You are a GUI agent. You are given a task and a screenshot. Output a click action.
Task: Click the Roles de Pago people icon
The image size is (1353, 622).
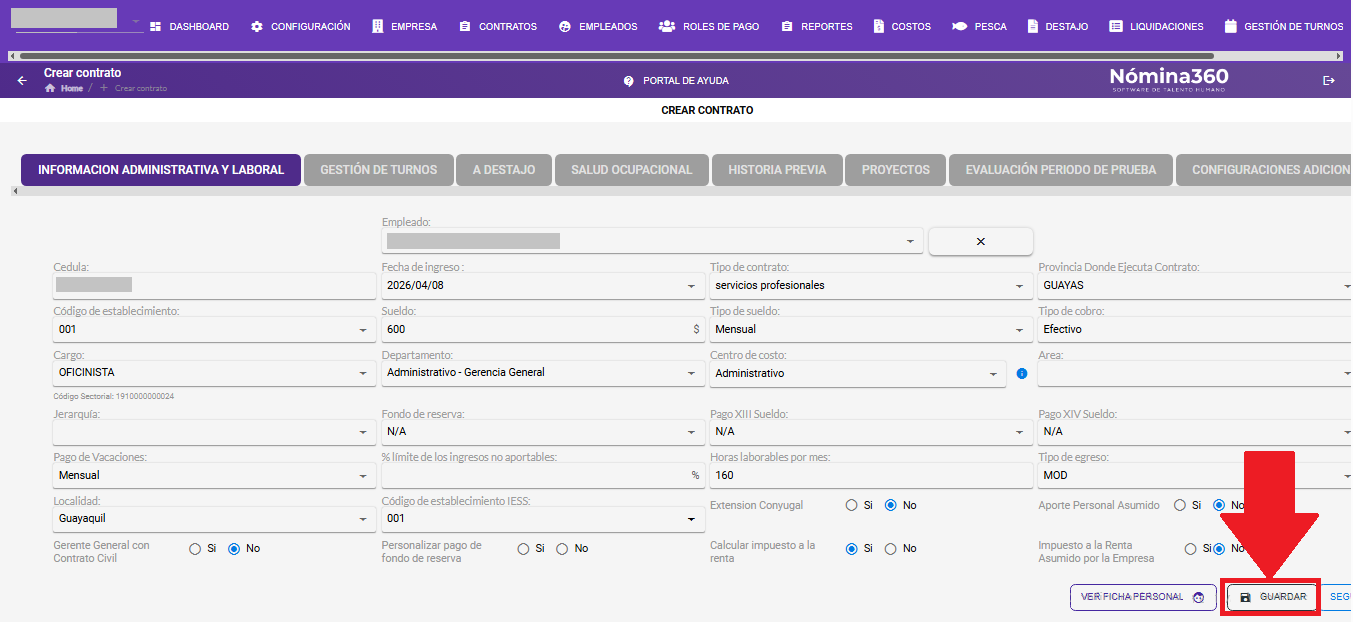point(667,27)
